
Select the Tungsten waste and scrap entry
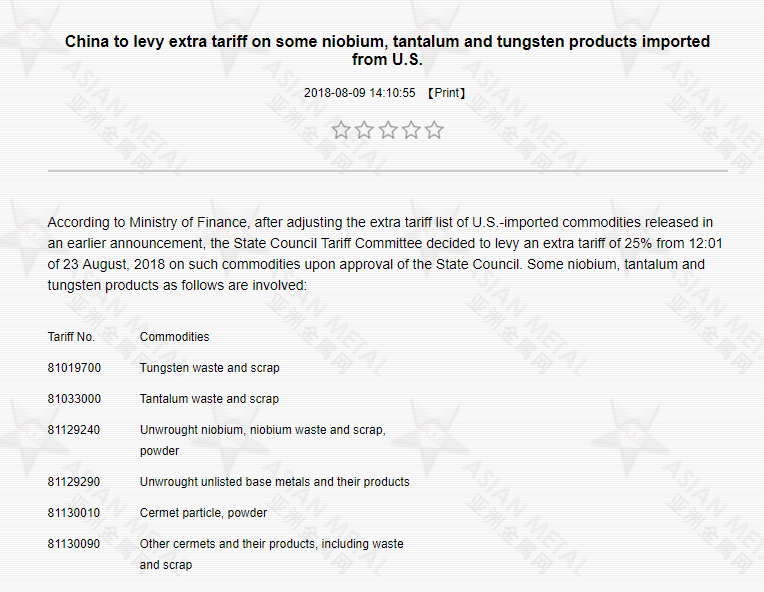[210, 368]
